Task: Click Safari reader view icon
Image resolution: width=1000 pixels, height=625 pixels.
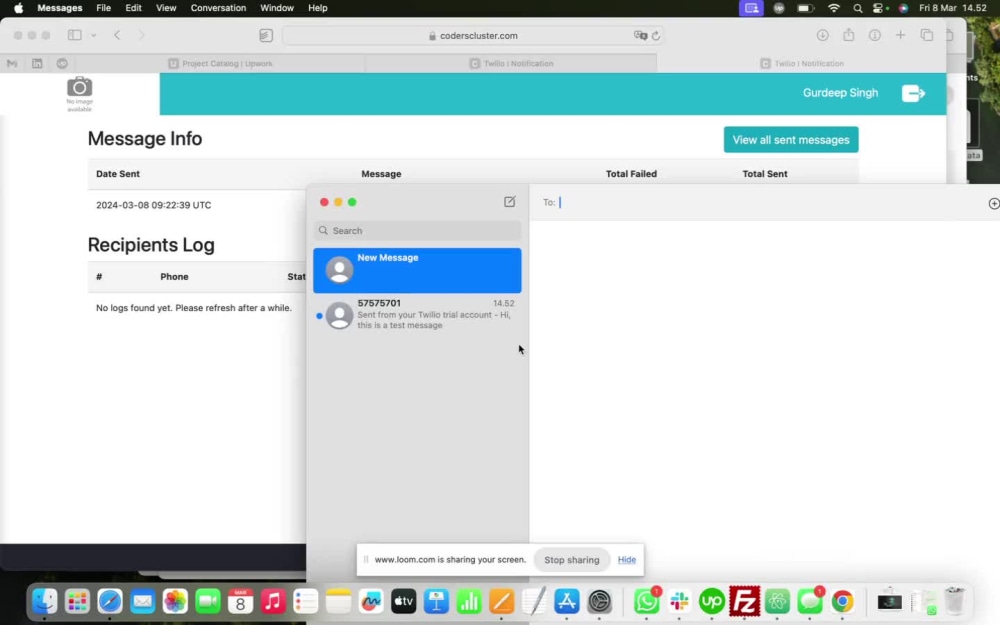Action: click(266, 36)
